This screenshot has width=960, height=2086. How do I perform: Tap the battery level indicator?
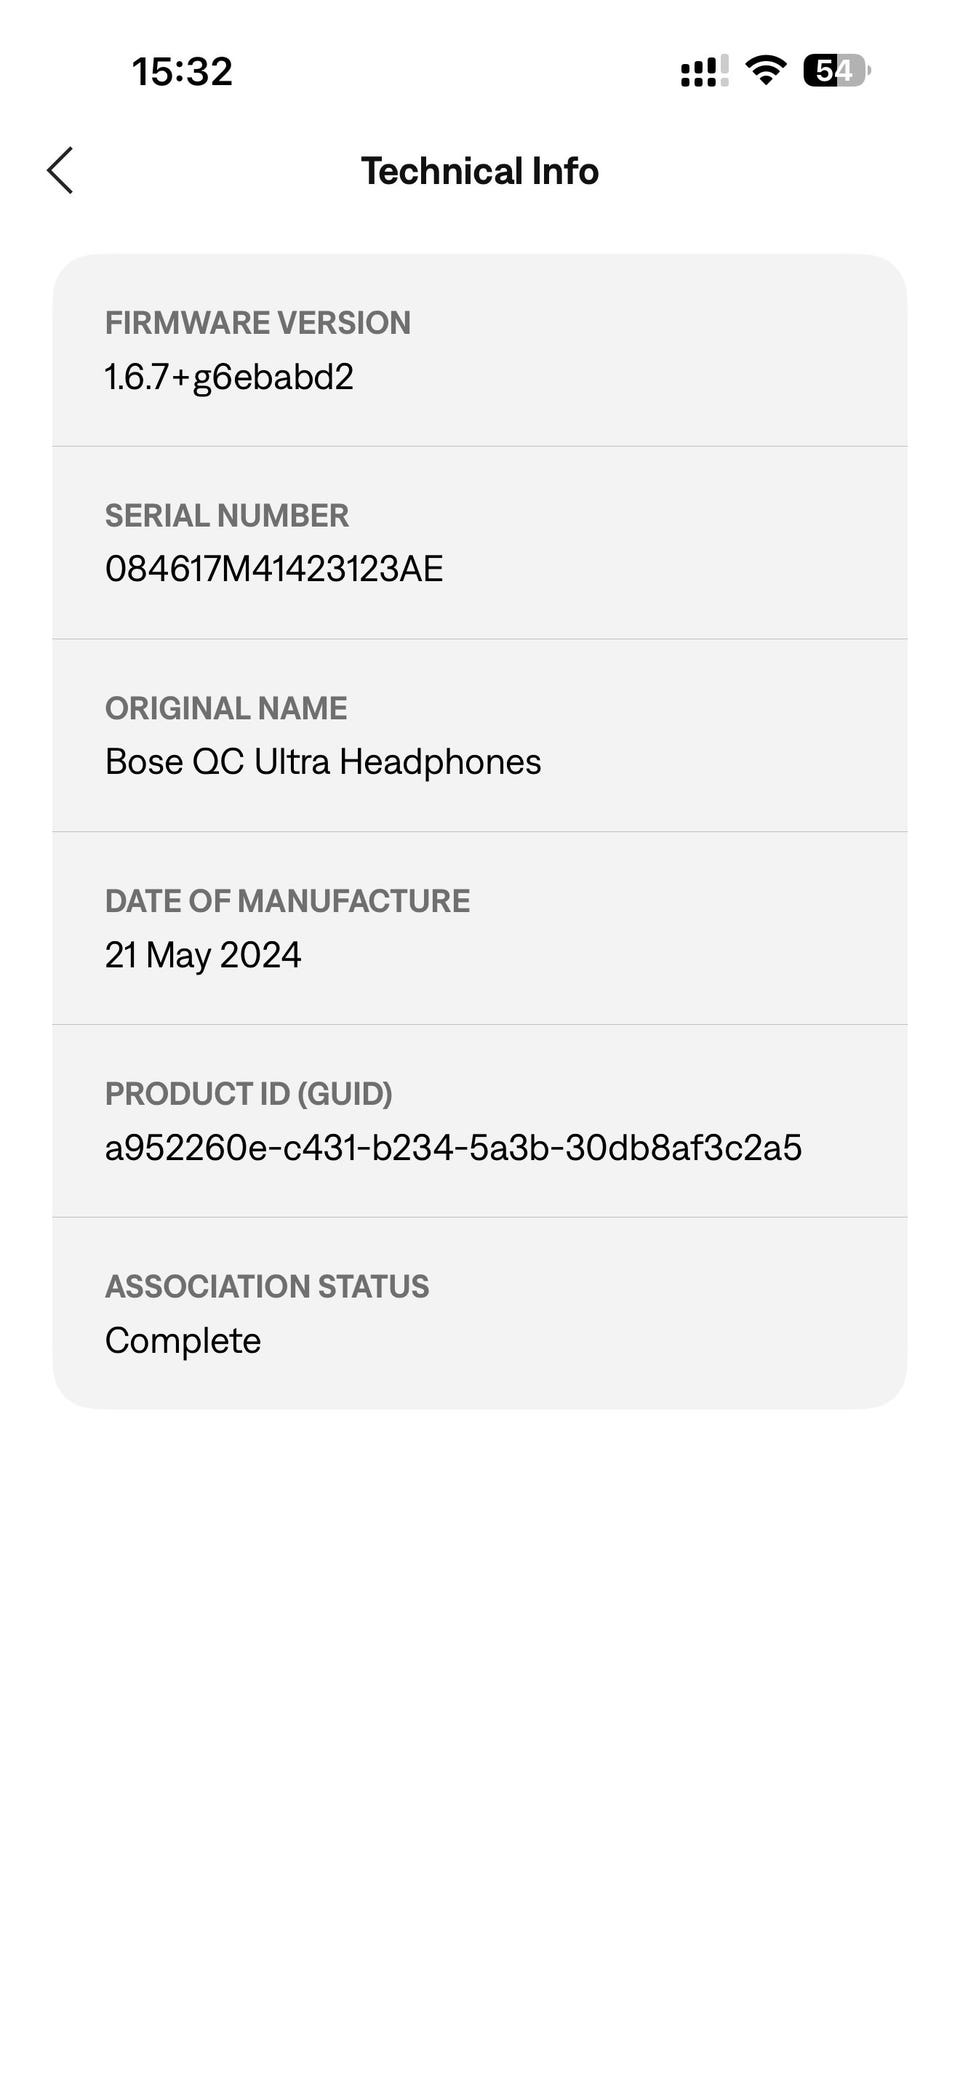click(836, 71)
